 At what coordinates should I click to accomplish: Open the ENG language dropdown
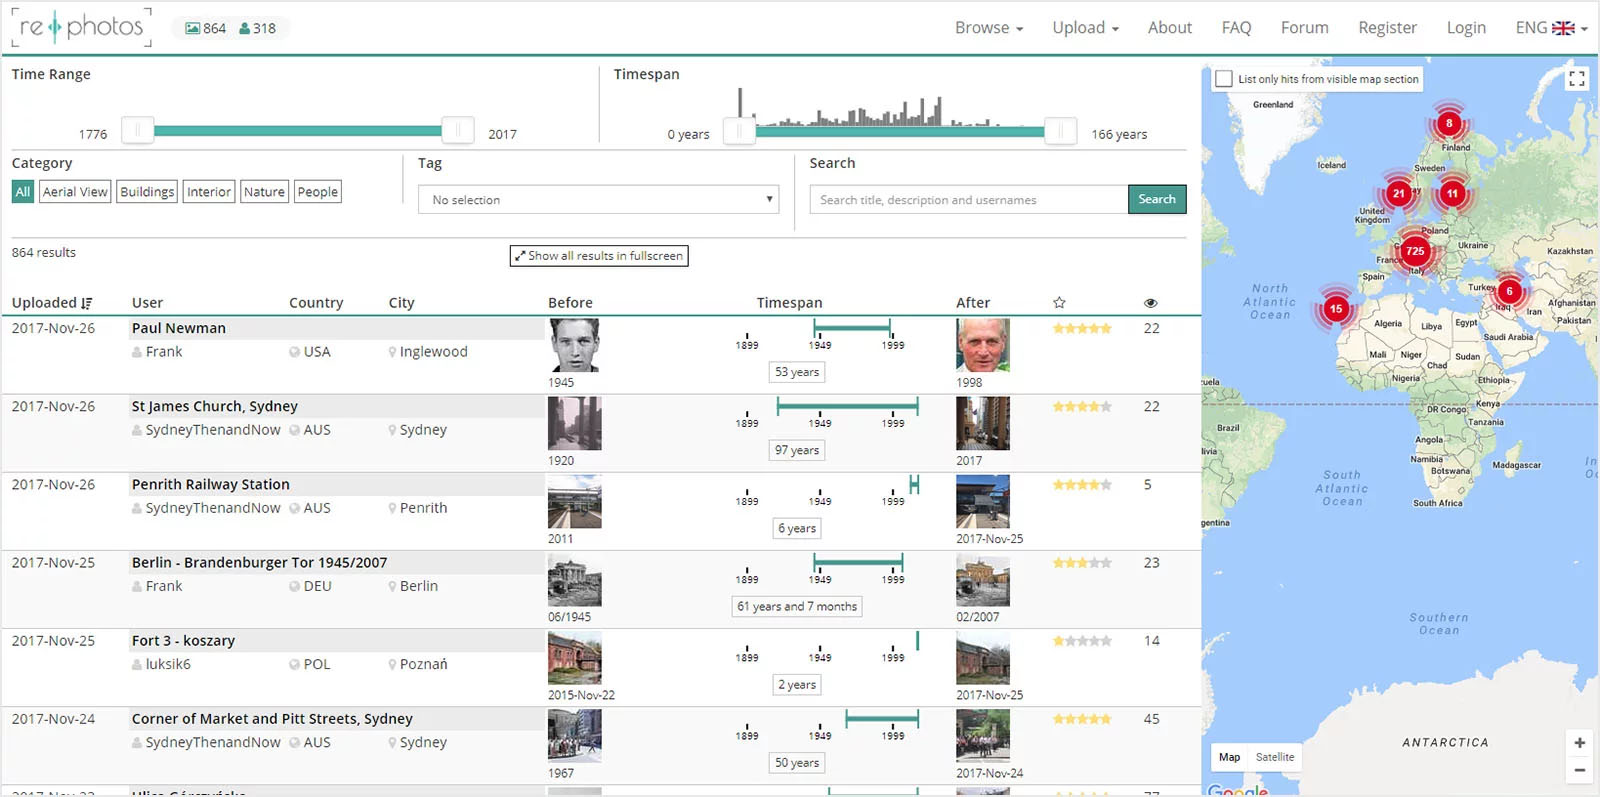1550,28
